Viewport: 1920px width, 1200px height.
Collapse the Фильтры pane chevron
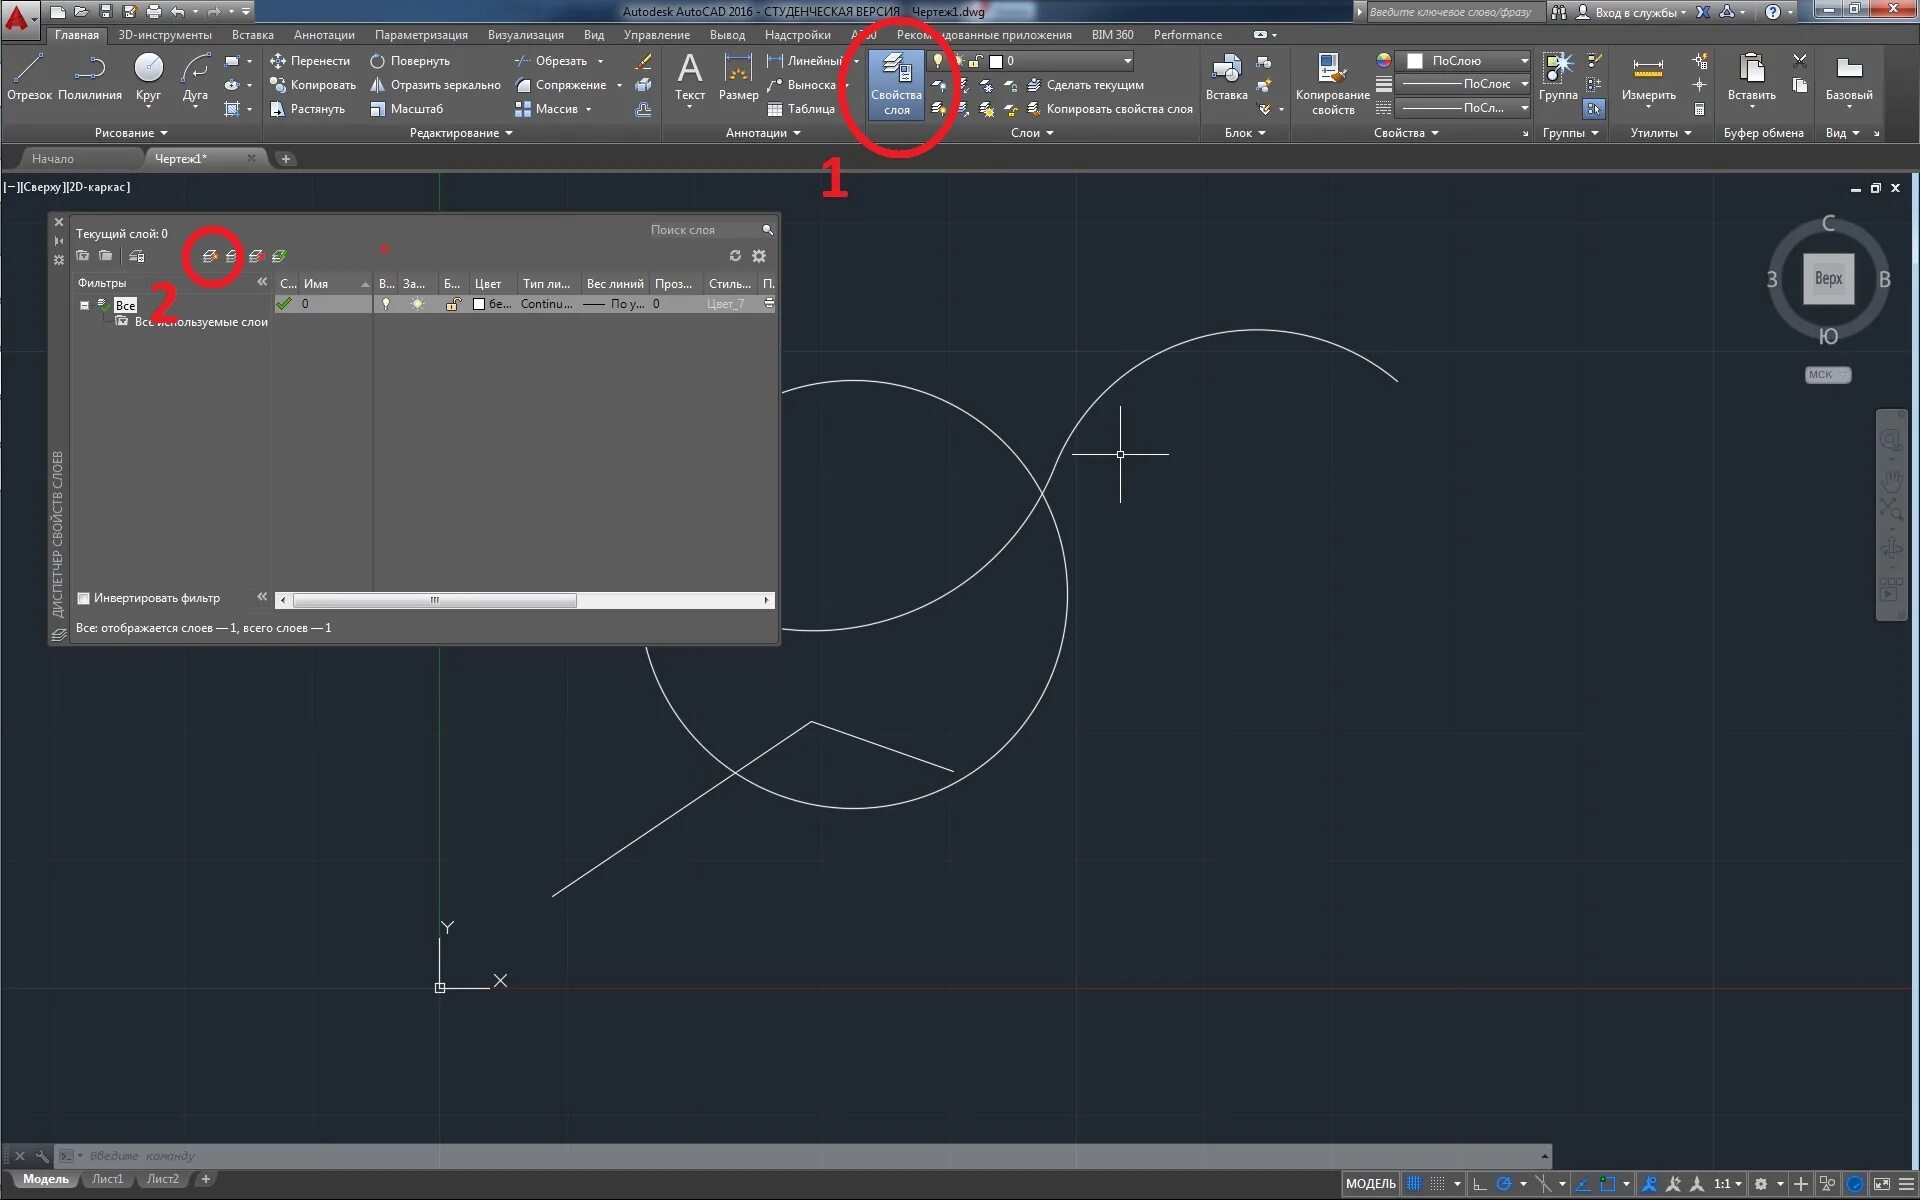262,282
